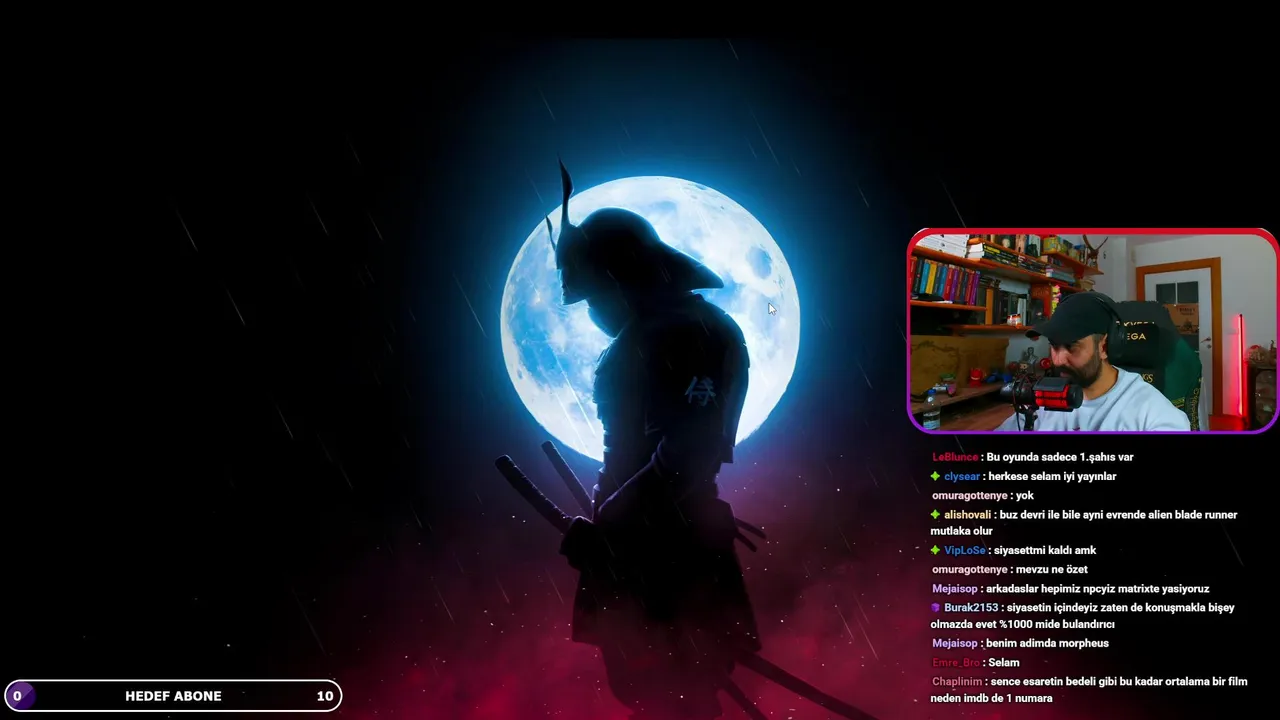Open VipLoSe's chat username

[x=964, y=550]
